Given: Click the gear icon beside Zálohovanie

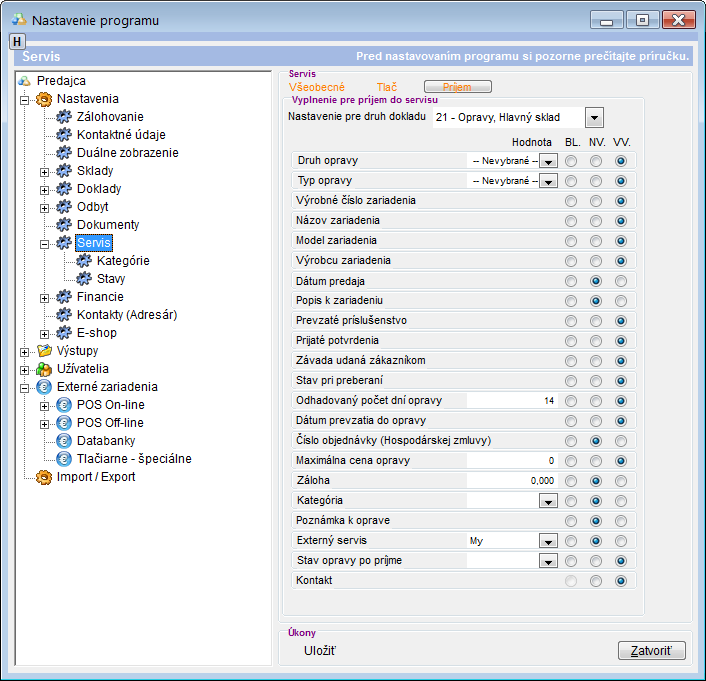Looking at the screenshot, I should coord(65,117).
